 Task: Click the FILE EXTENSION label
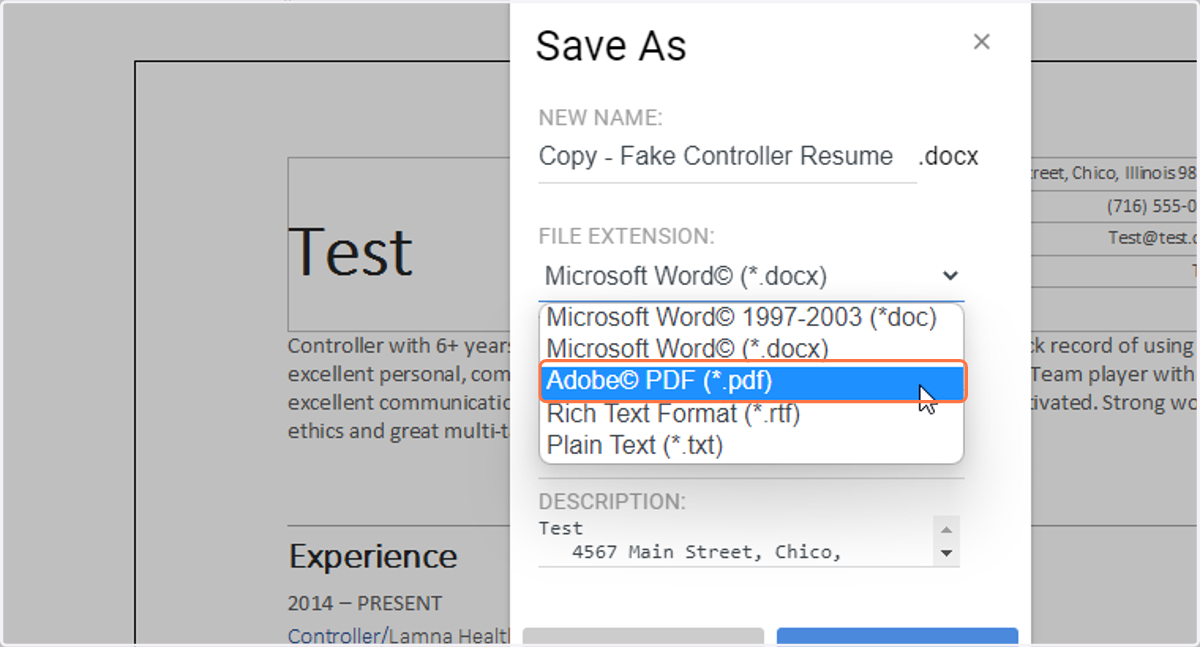tap(627, 236)
